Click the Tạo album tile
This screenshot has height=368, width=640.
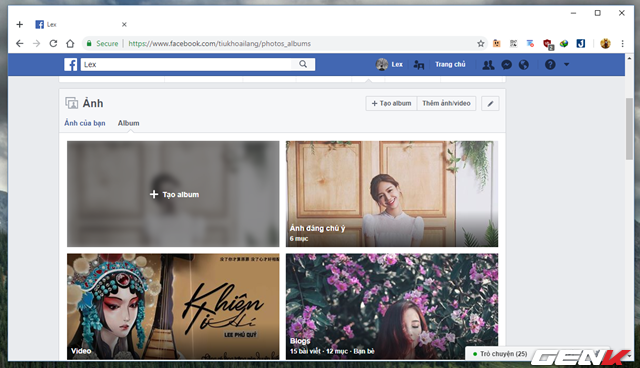pyautogui.click(x=173, y=194)
